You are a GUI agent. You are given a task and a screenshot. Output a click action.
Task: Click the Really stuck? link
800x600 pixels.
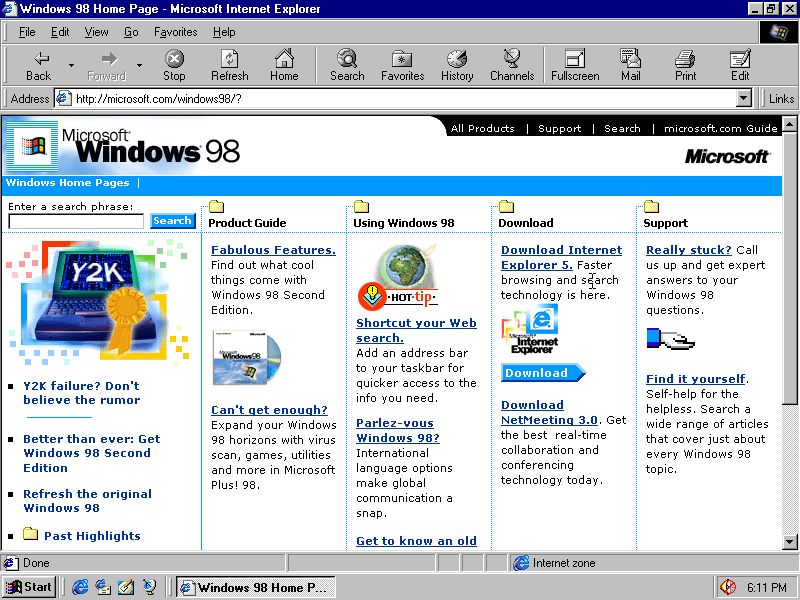pyautogui.click(x=689, y=250)
